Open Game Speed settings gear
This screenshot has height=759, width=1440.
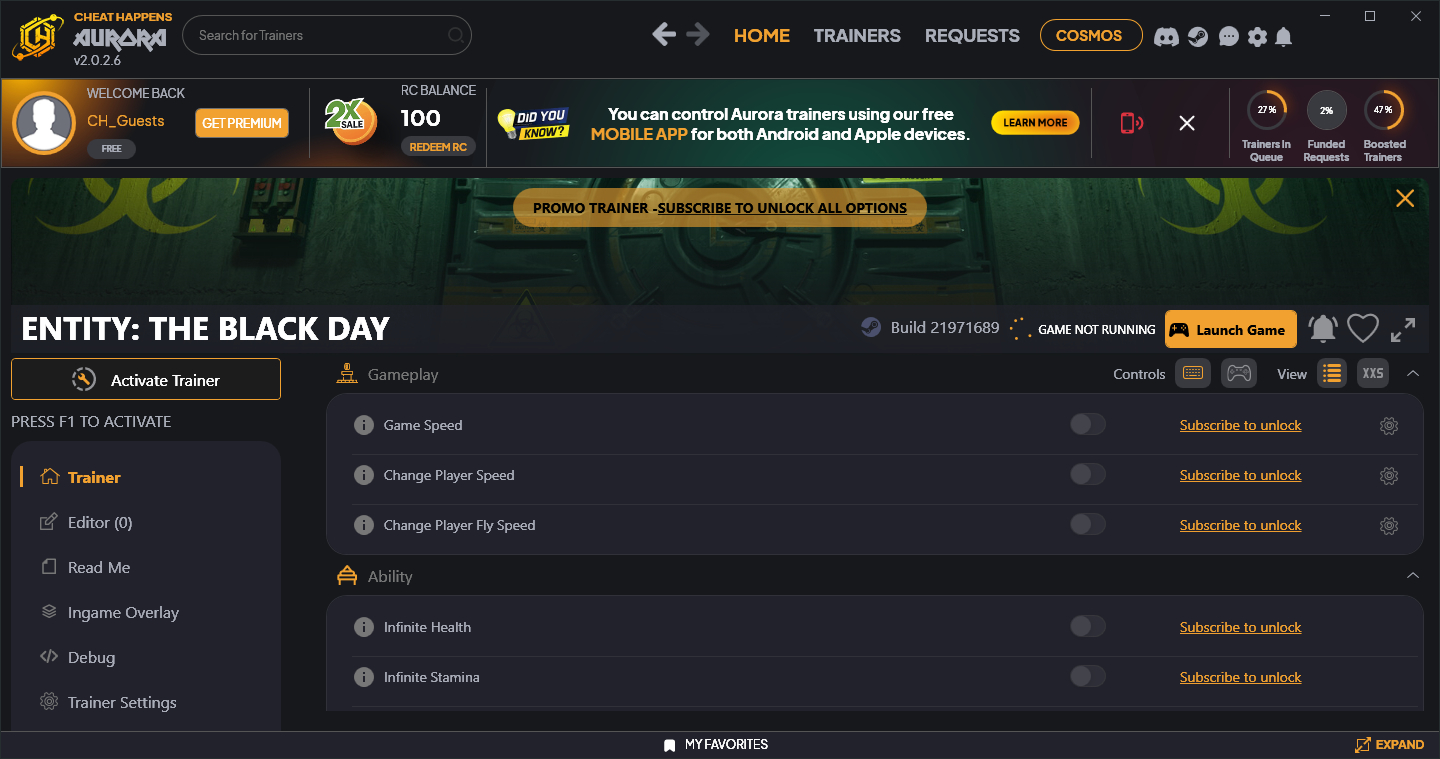click(1389, 425)
